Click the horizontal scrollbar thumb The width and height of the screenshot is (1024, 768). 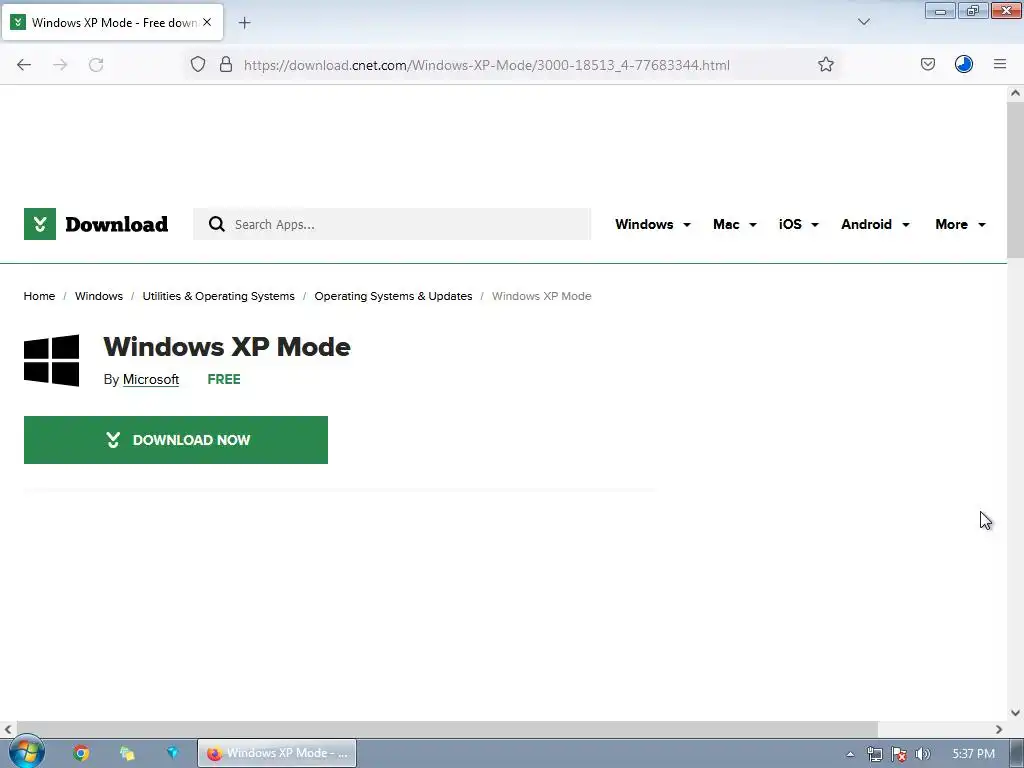pyautogui.click(x=447, y=729)
